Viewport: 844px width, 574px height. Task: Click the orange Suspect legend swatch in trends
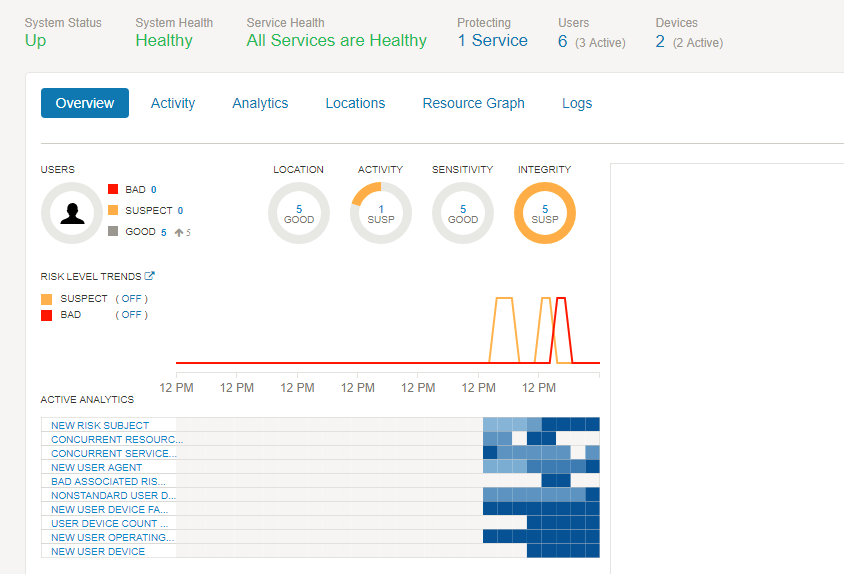[47, 299]
